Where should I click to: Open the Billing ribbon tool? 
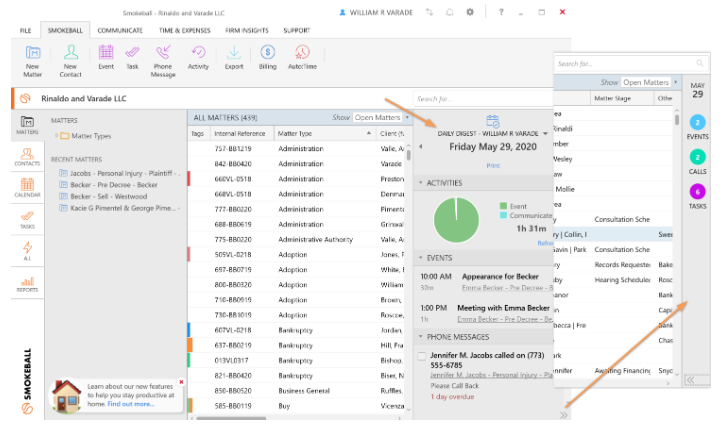[x=268, y=58]
